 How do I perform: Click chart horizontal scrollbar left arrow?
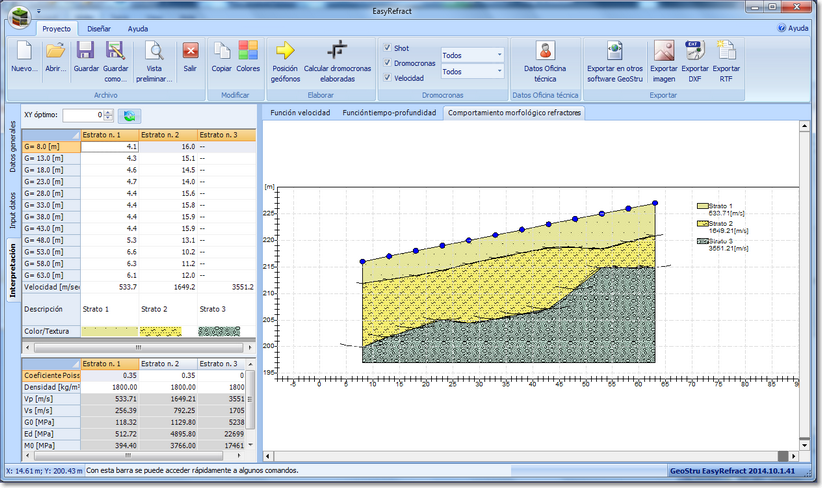[x=268, y=456]
